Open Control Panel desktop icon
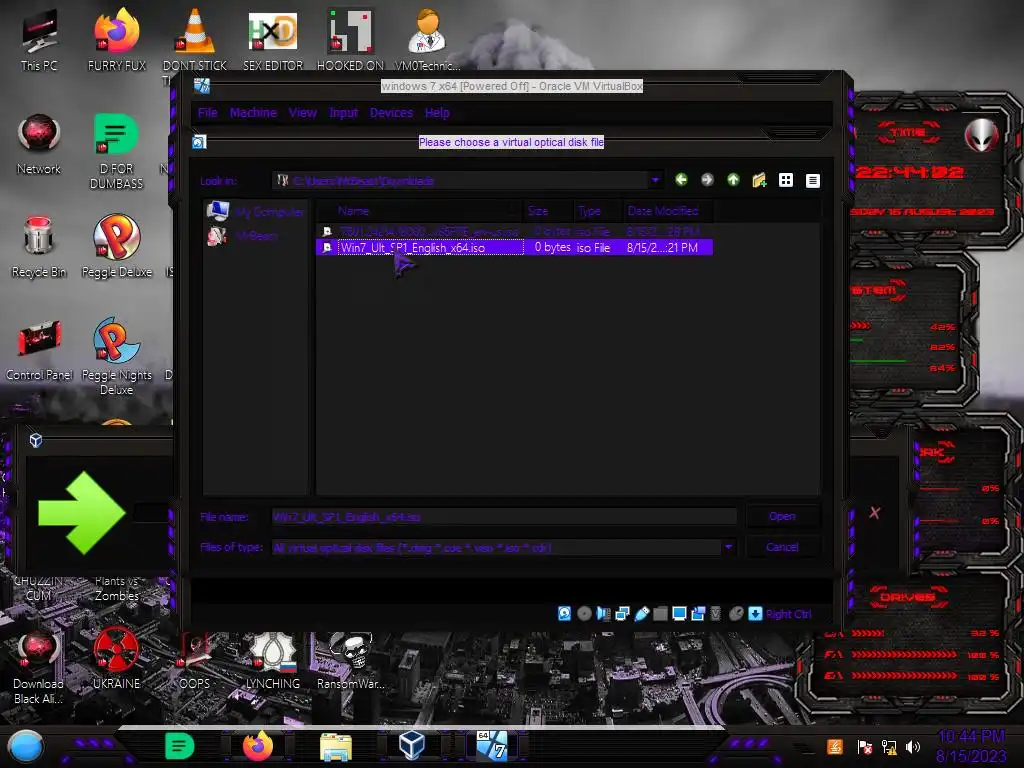Screen dimensions: 1024x768 [x=39, y=350]
